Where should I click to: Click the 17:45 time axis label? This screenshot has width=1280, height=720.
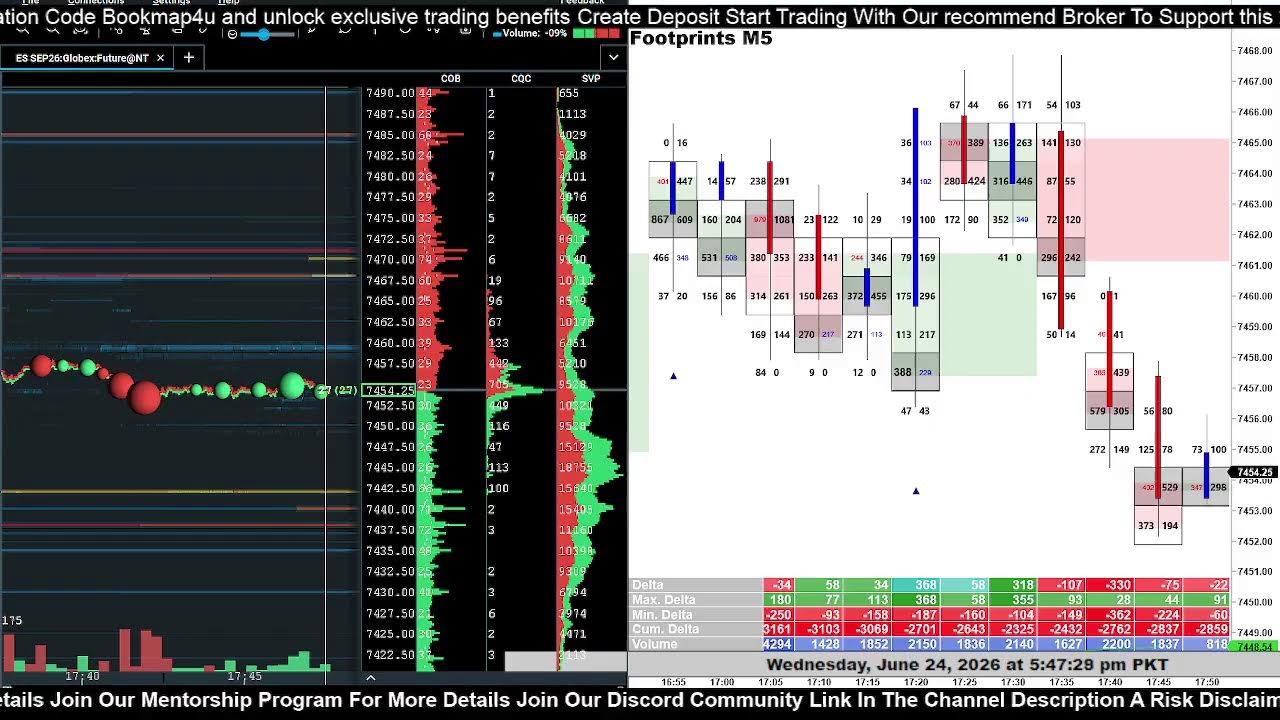pyautogui.click(x=244, y=677)
